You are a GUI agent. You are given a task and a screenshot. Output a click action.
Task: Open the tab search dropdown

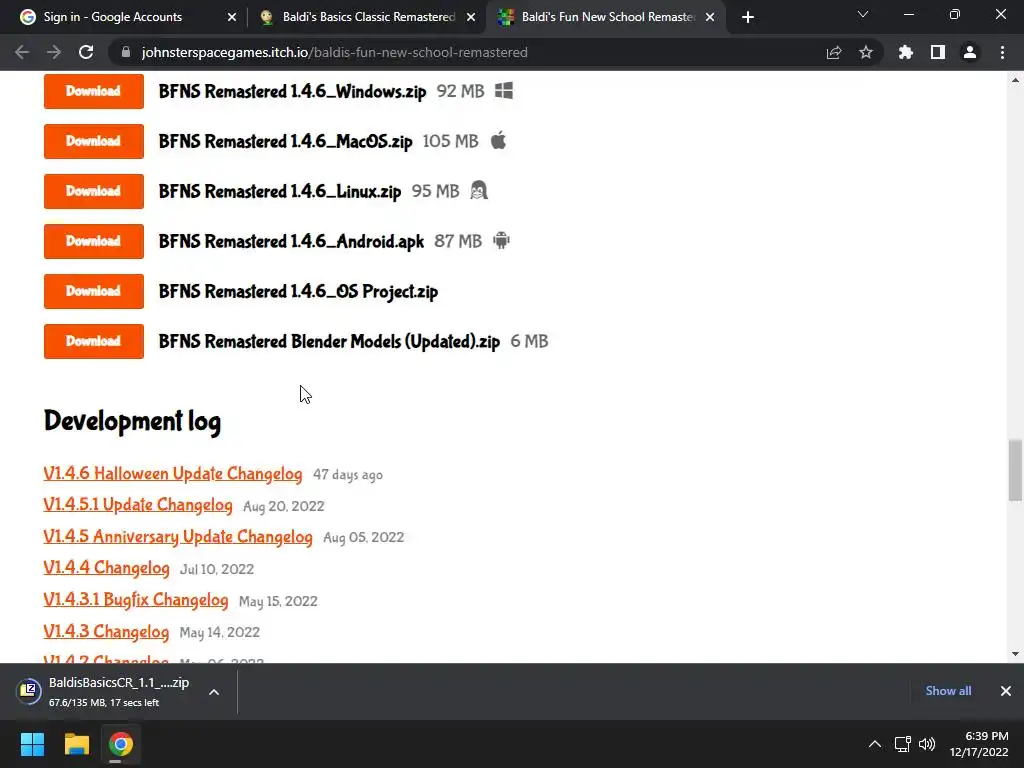pos(863,14)
